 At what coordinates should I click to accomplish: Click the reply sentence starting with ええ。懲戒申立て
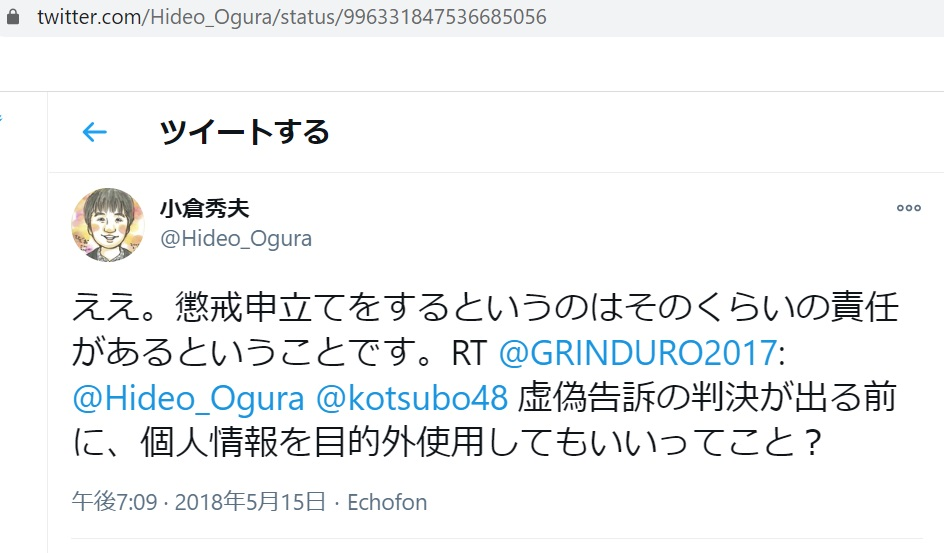click(x=485, y=330)
